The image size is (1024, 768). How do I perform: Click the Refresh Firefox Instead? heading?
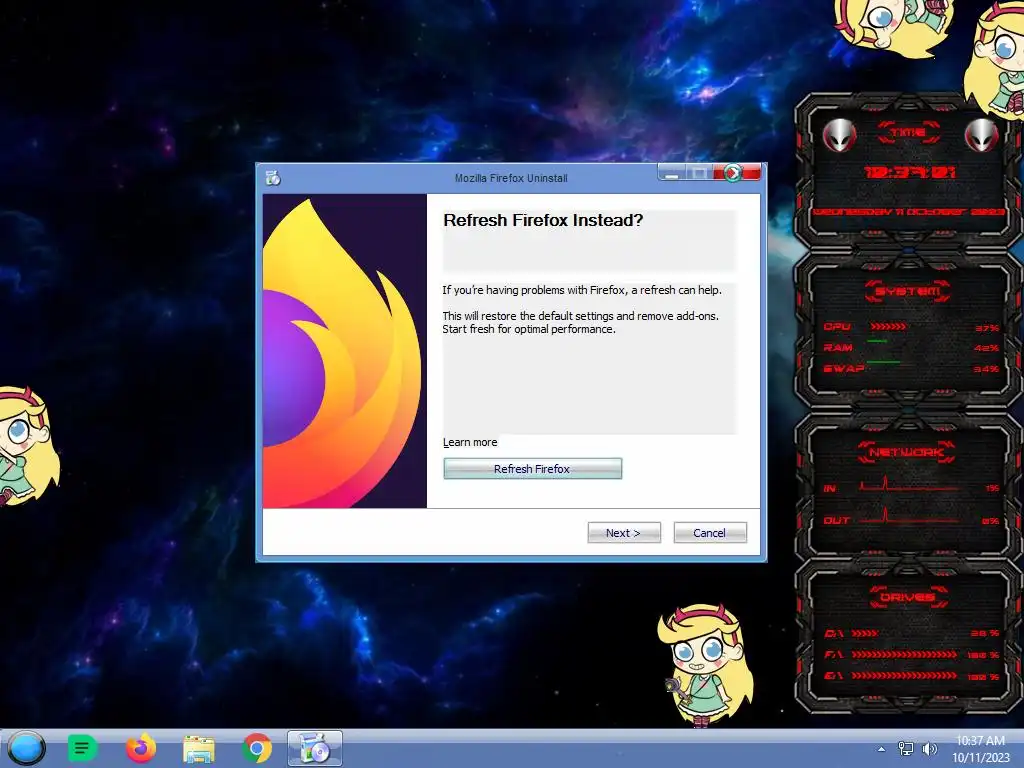point(543,220)
